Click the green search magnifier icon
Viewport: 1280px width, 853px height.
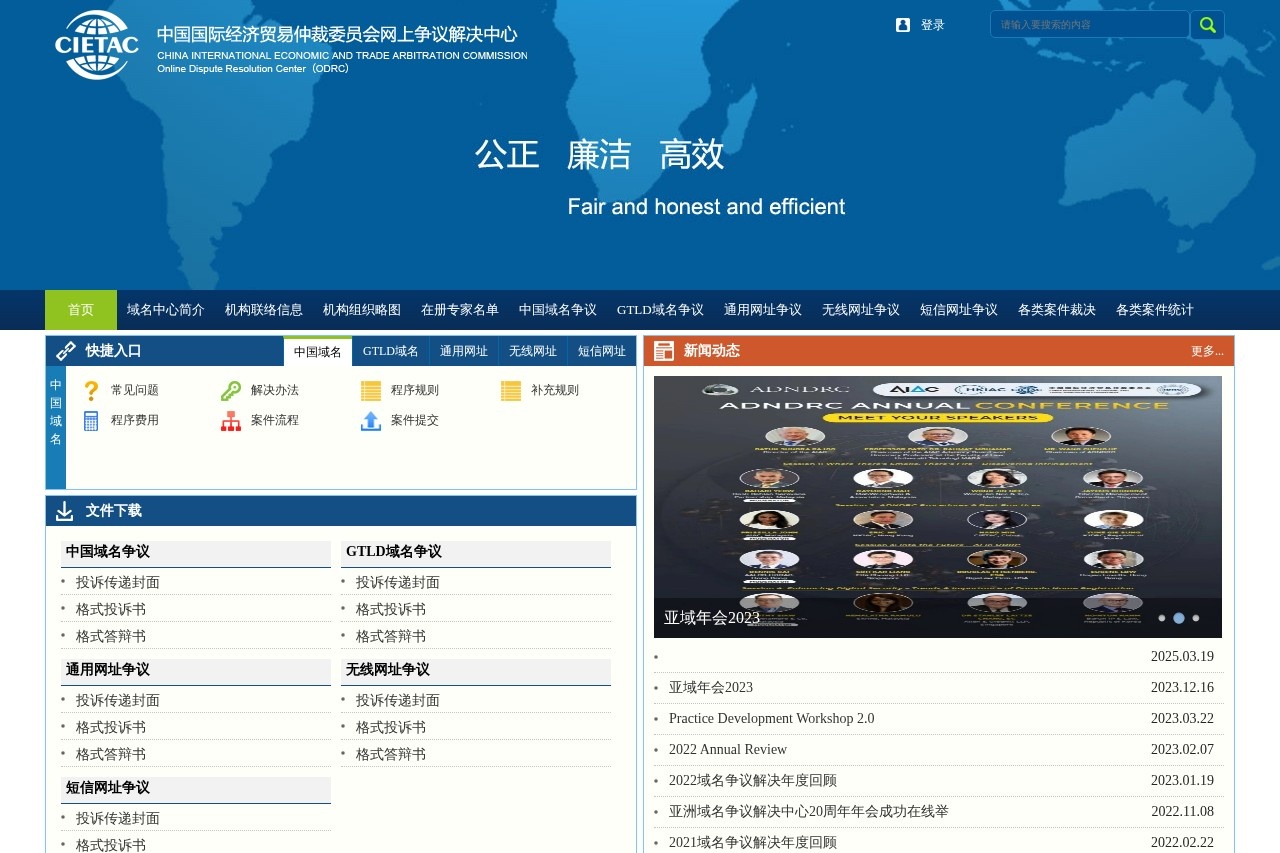[1207, 24]
